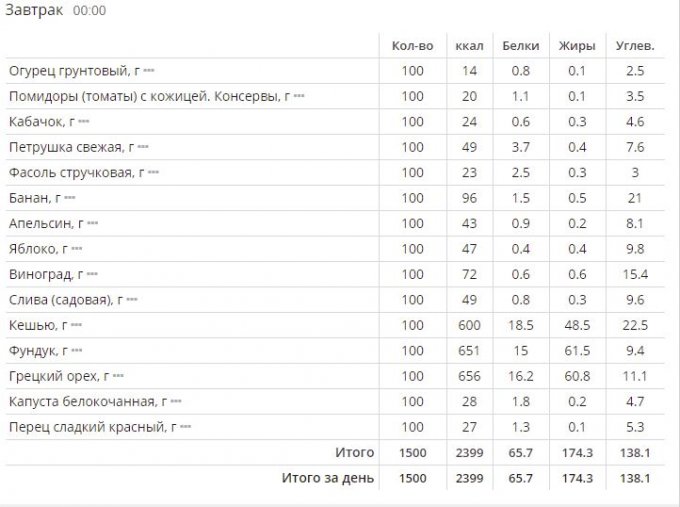Open the options dots after Кешью
Viewport: 680px width, 507px height.
[76, 326]
